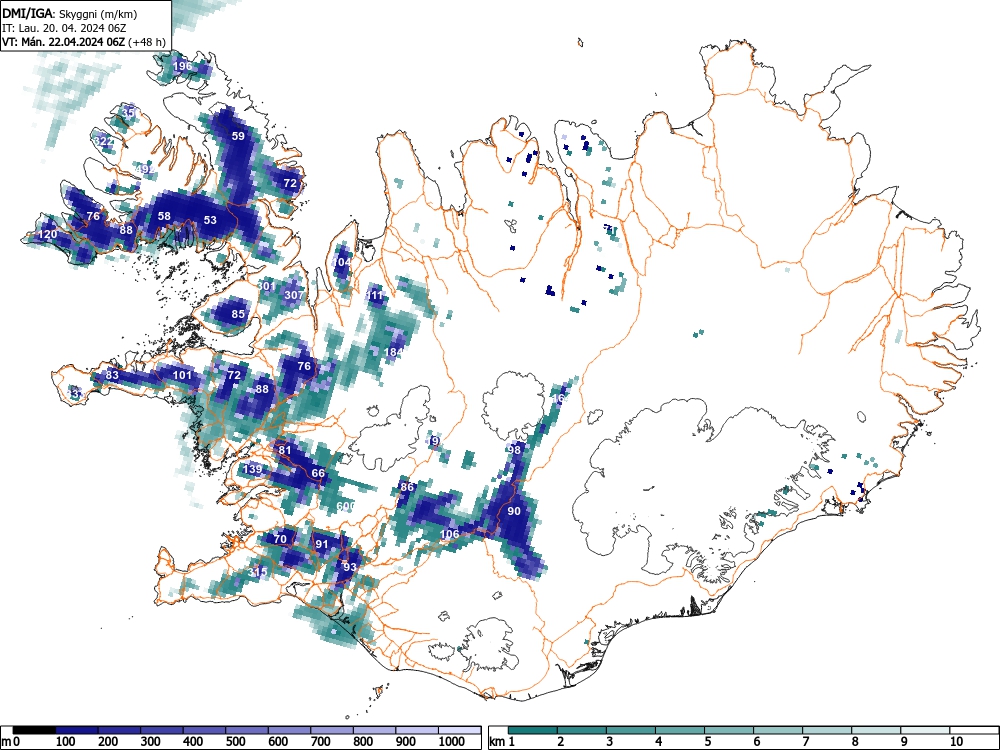The width and height of the screenshot is (1000, 750).
Task: Click the title 'DMI/IGA: Skyggni (m/km)'
Action: click(x=70, y=13)
